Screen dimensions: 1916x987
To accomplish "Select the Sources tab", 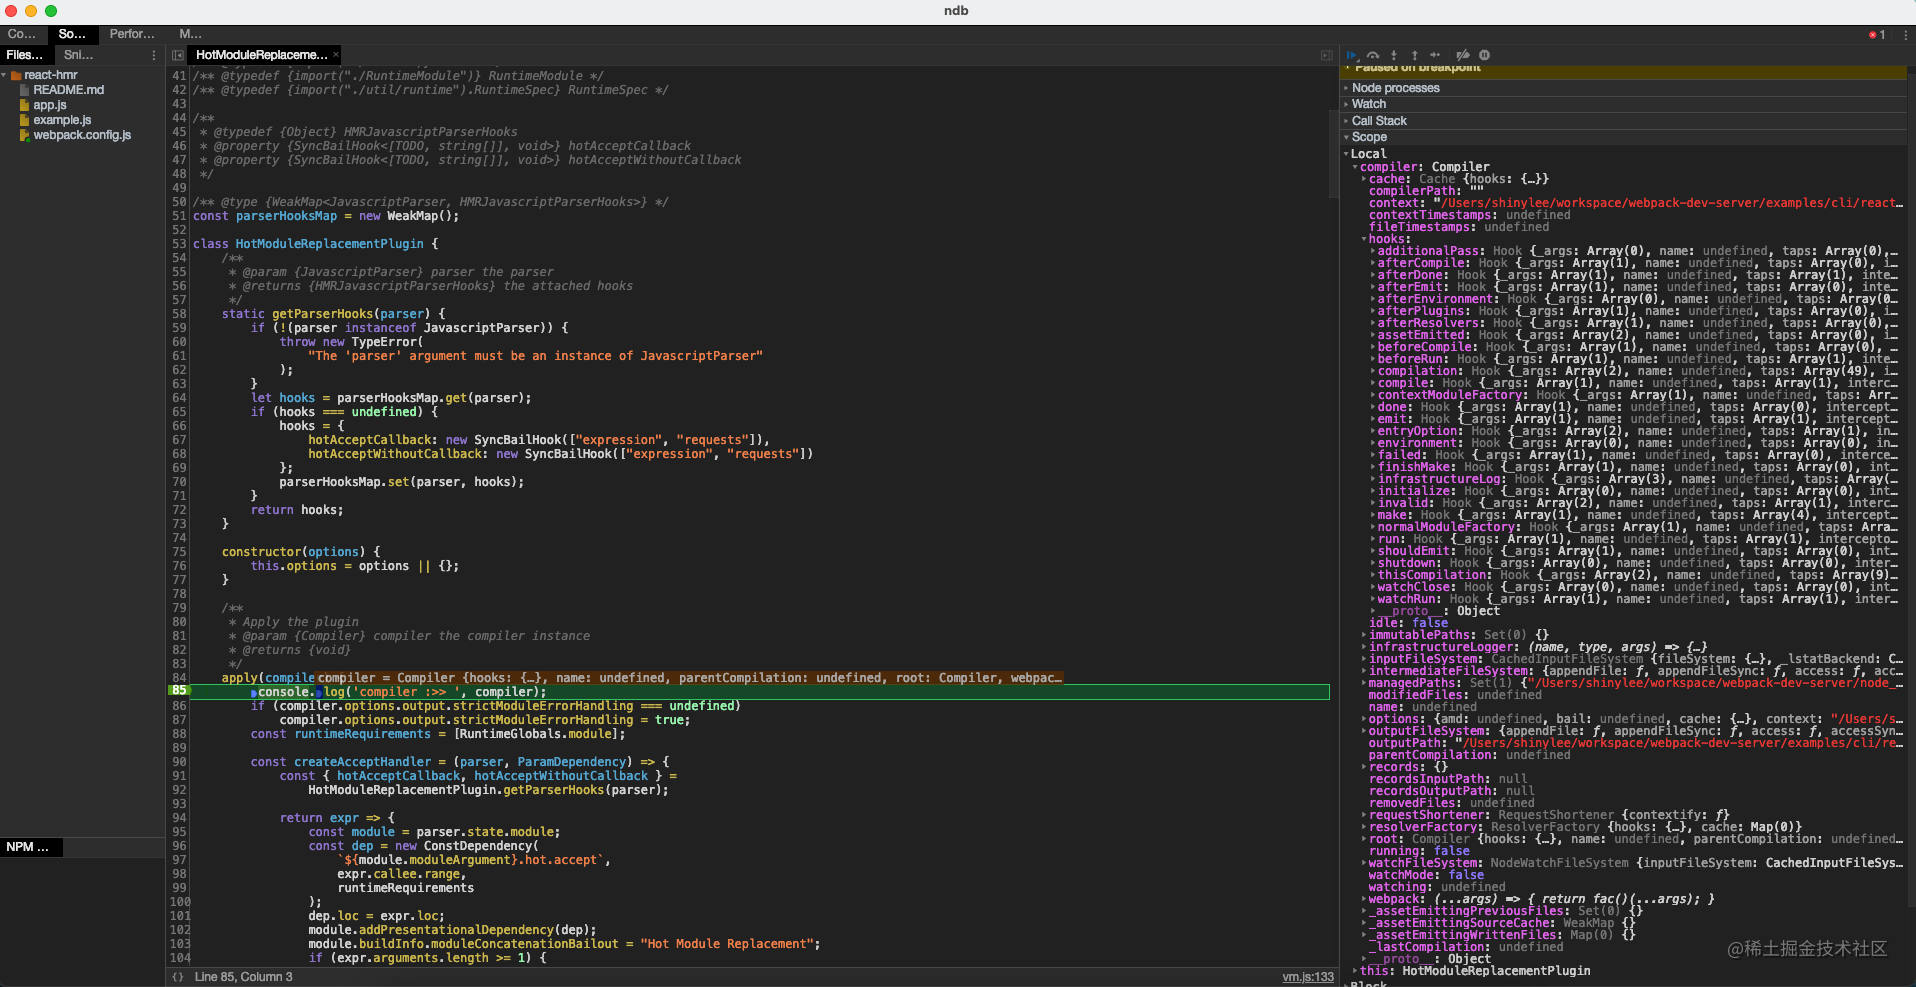I will coord(72,34).
